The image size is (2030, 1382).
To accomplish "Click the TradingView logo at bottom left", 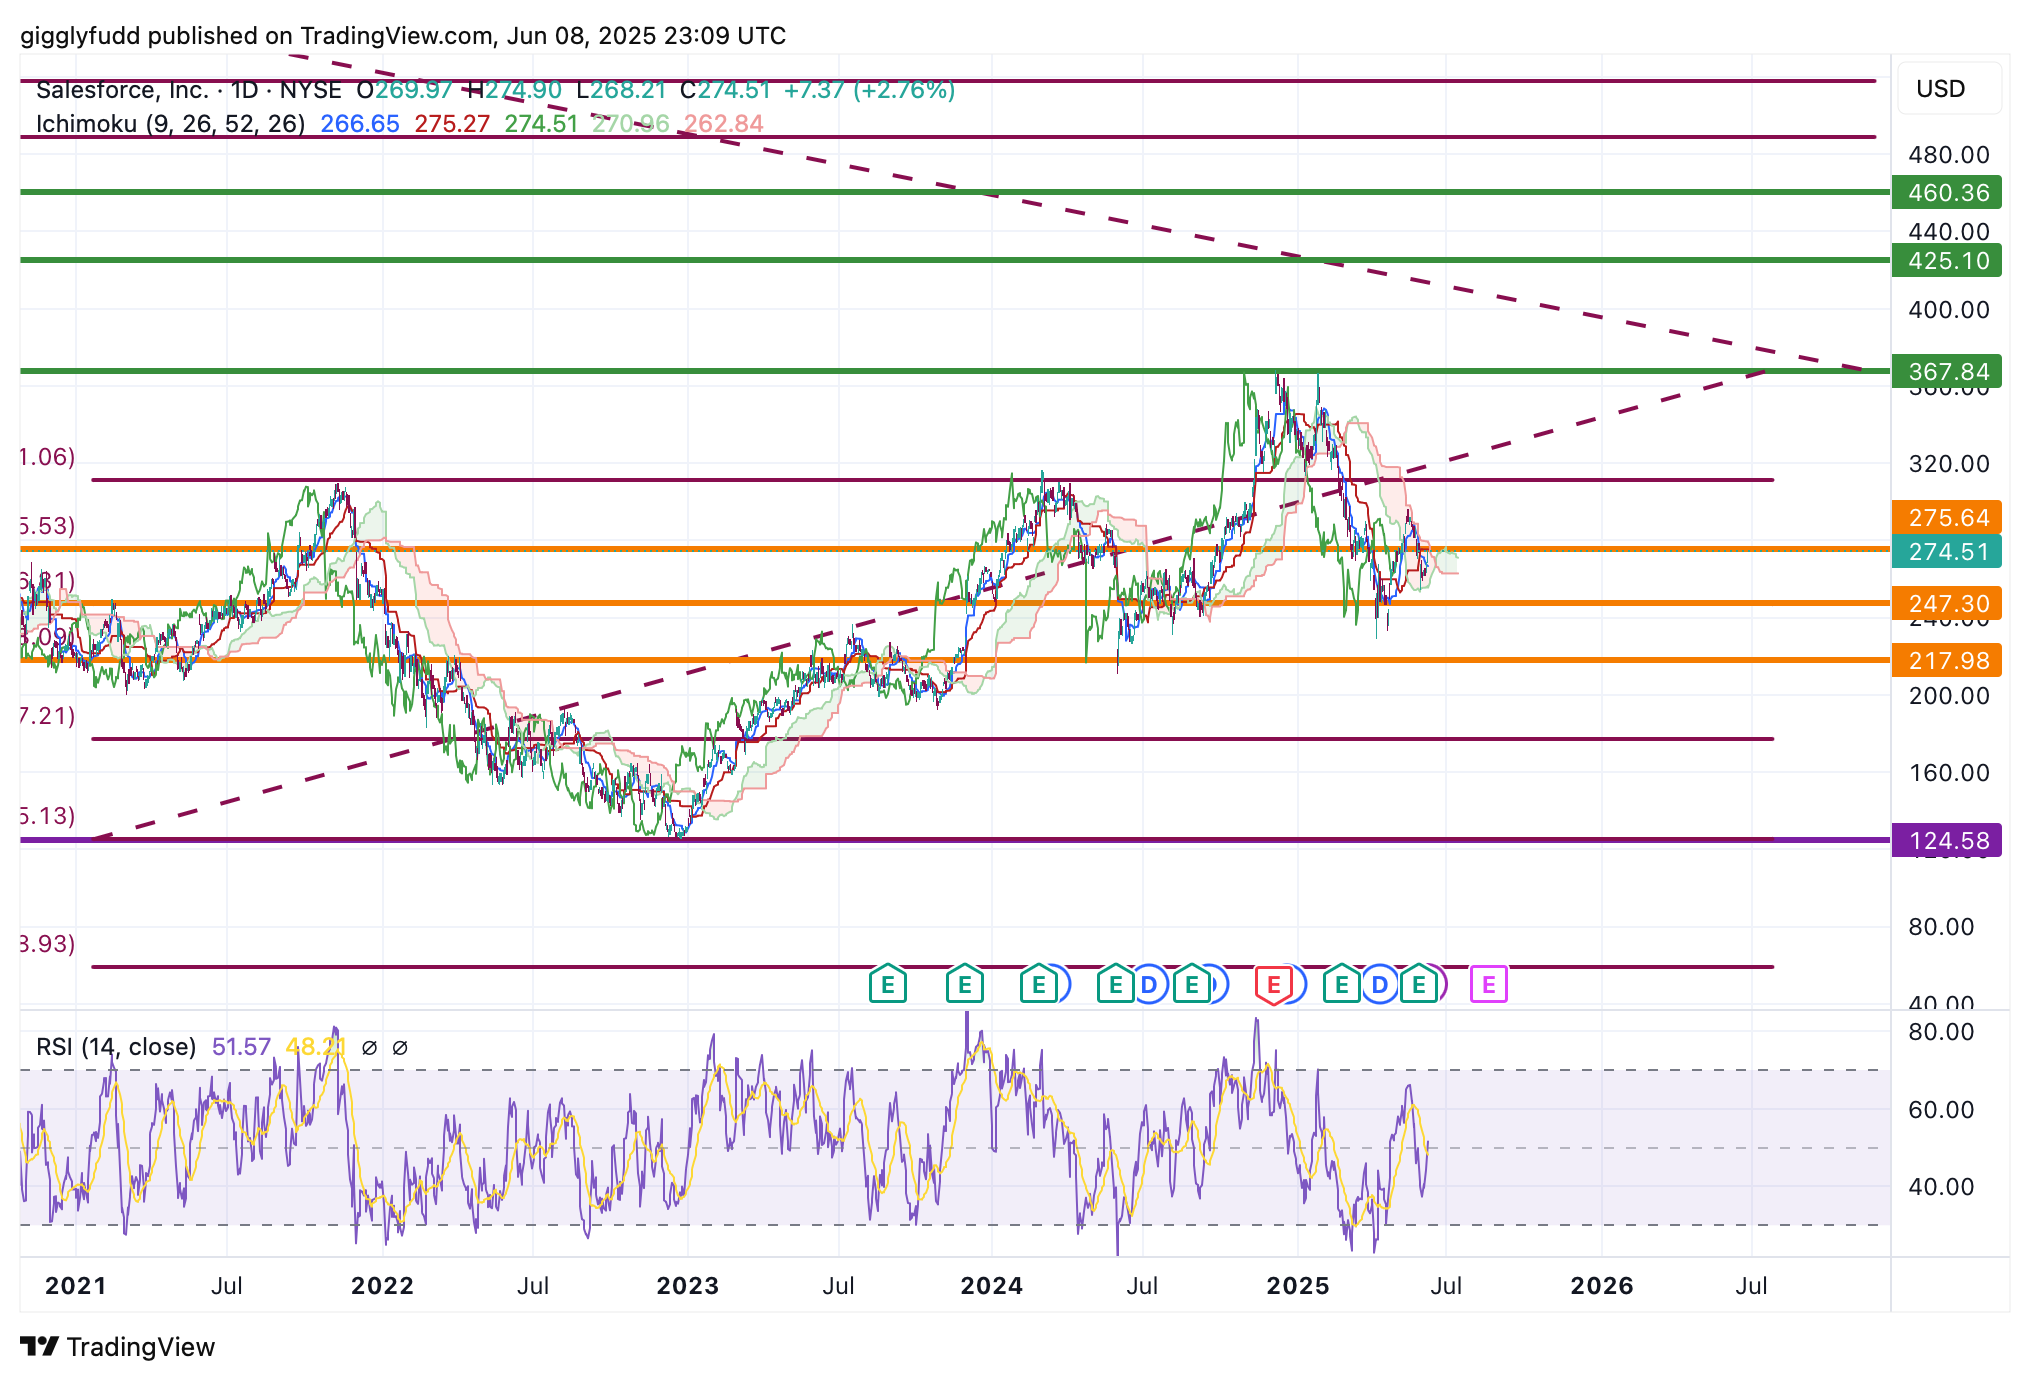I will pos(118,1347).
